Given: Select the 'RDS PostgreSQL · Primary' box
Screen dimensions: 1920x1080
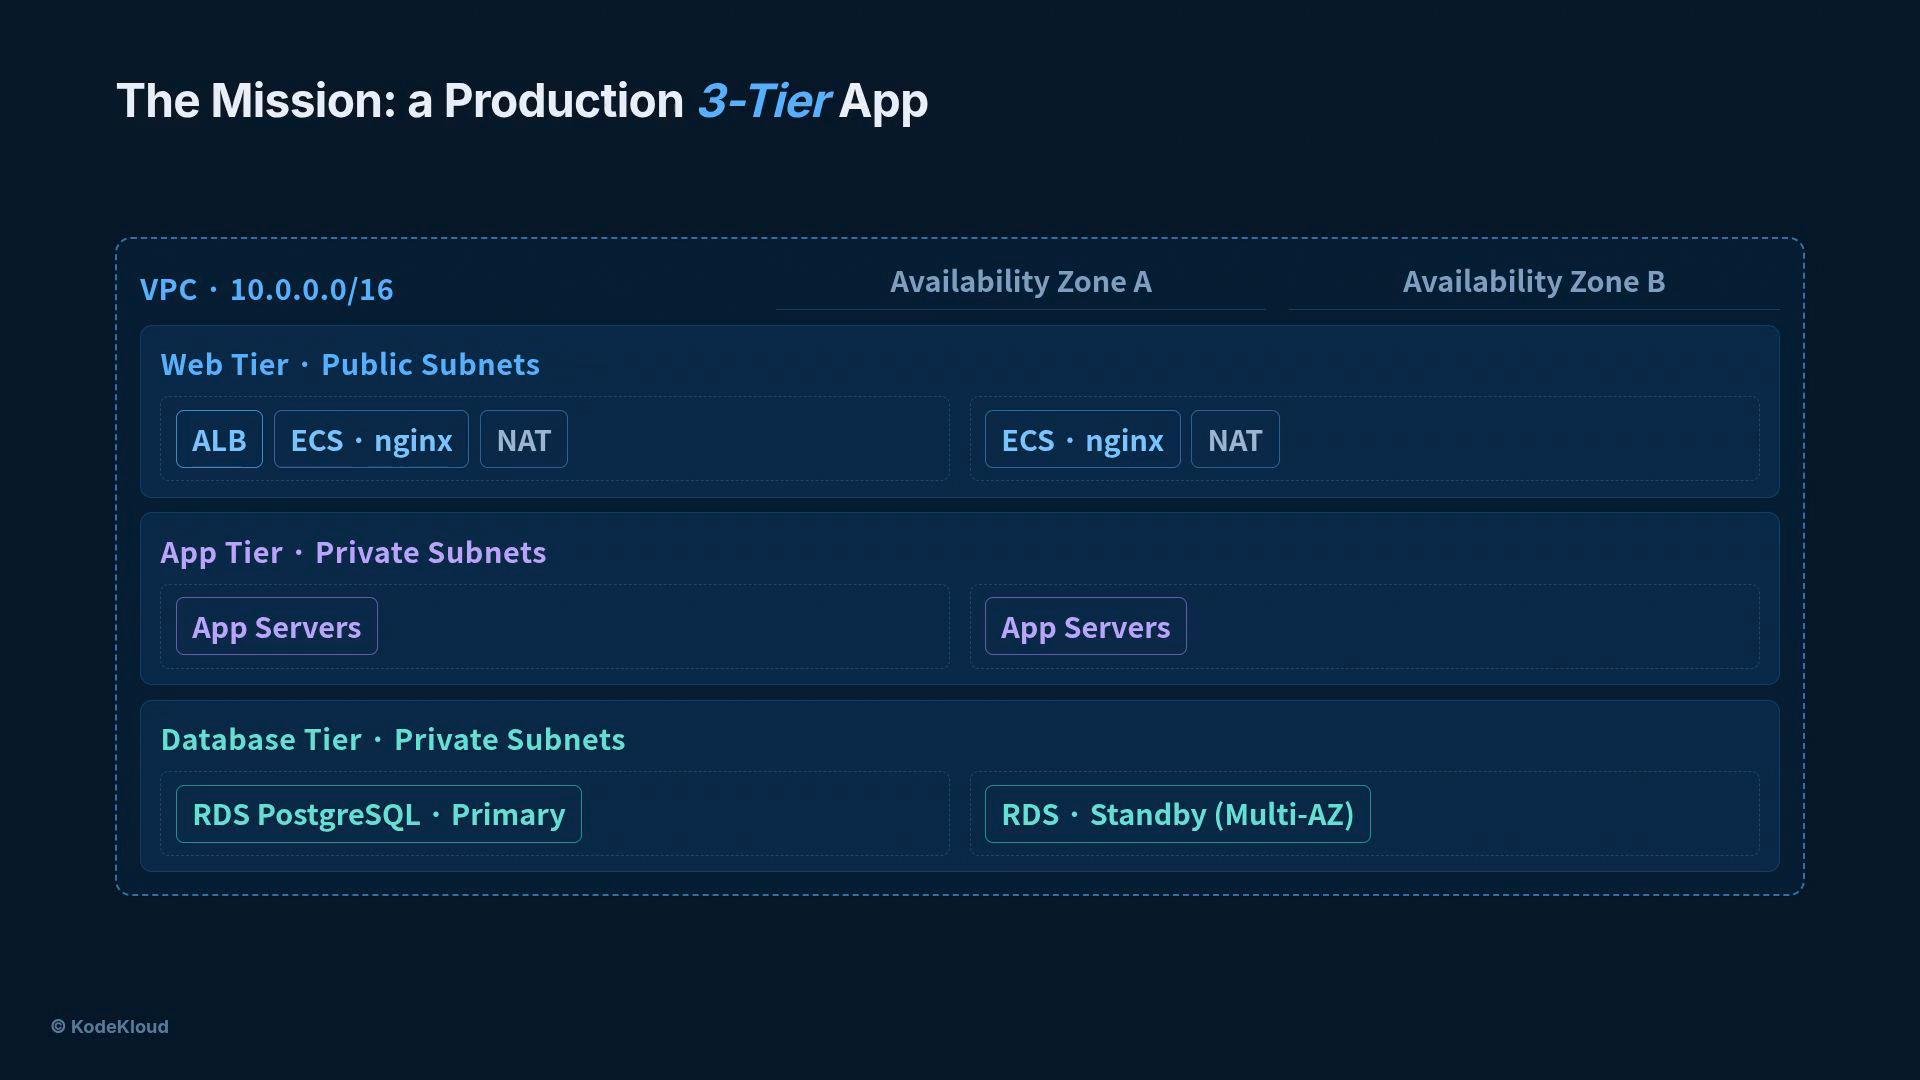Looking at the screenshot, I should [379, 814].
